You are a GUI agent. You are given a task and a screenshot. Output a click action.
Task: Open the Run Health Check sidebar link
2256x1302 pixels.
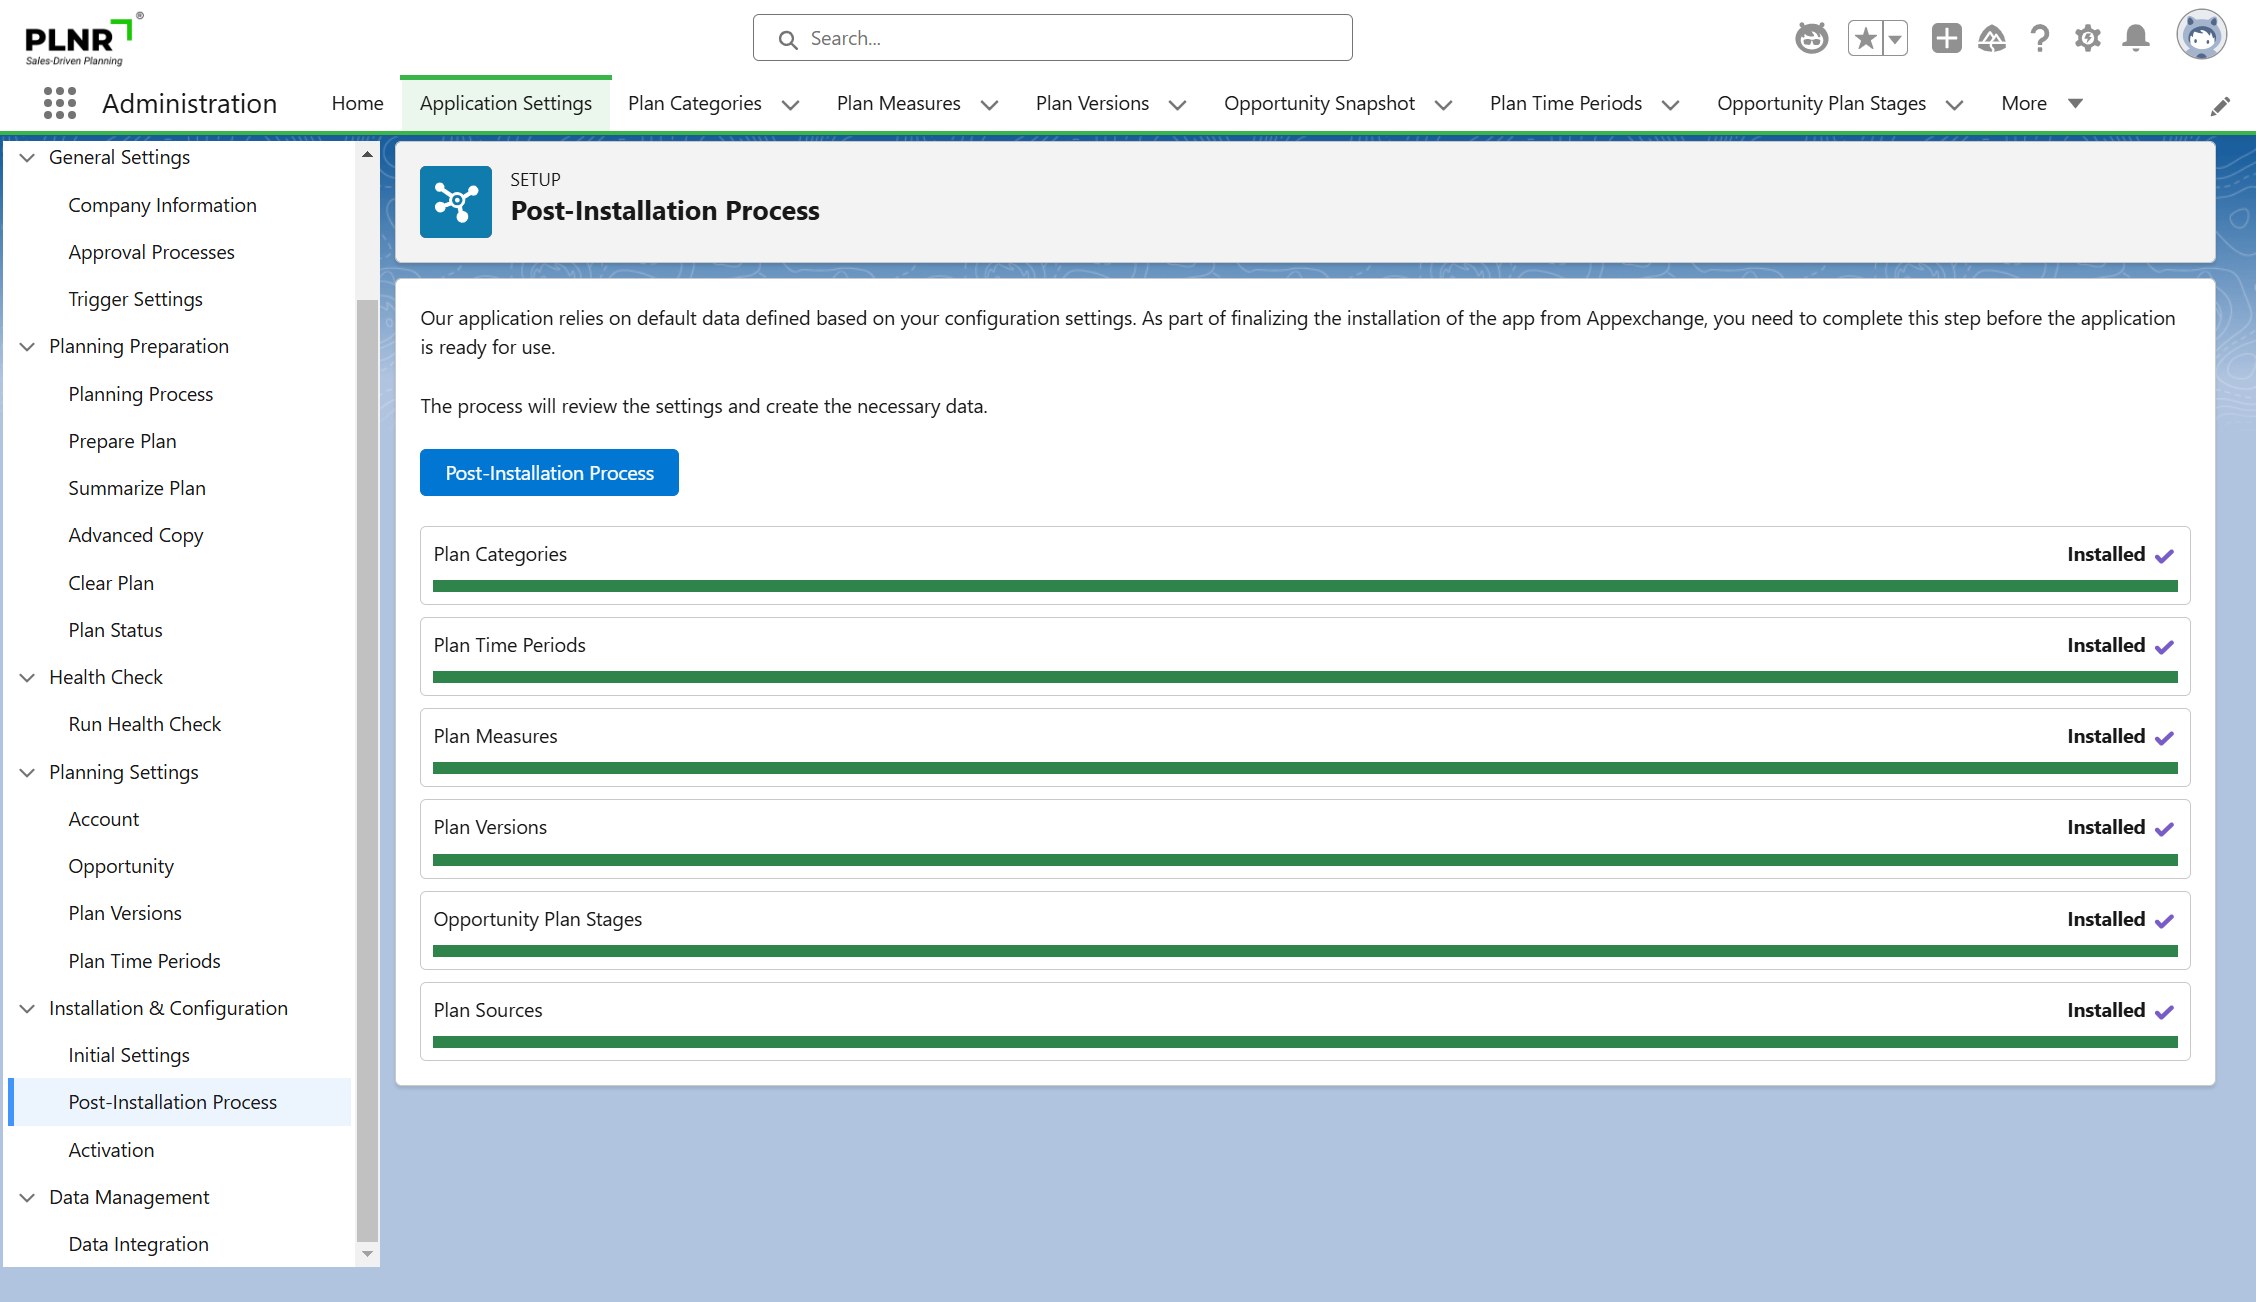[144, 724]
